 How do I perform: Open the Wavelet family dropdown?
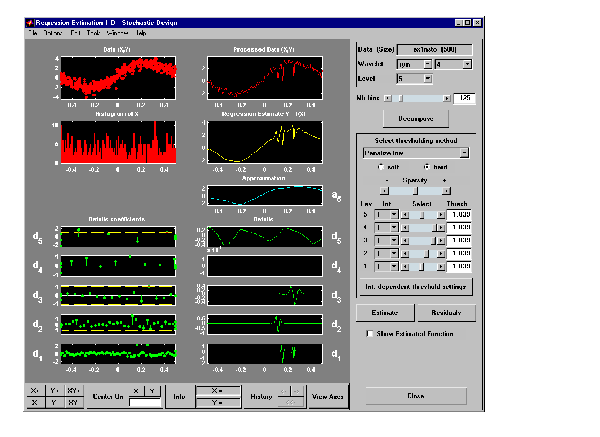(x=414, y=63)
